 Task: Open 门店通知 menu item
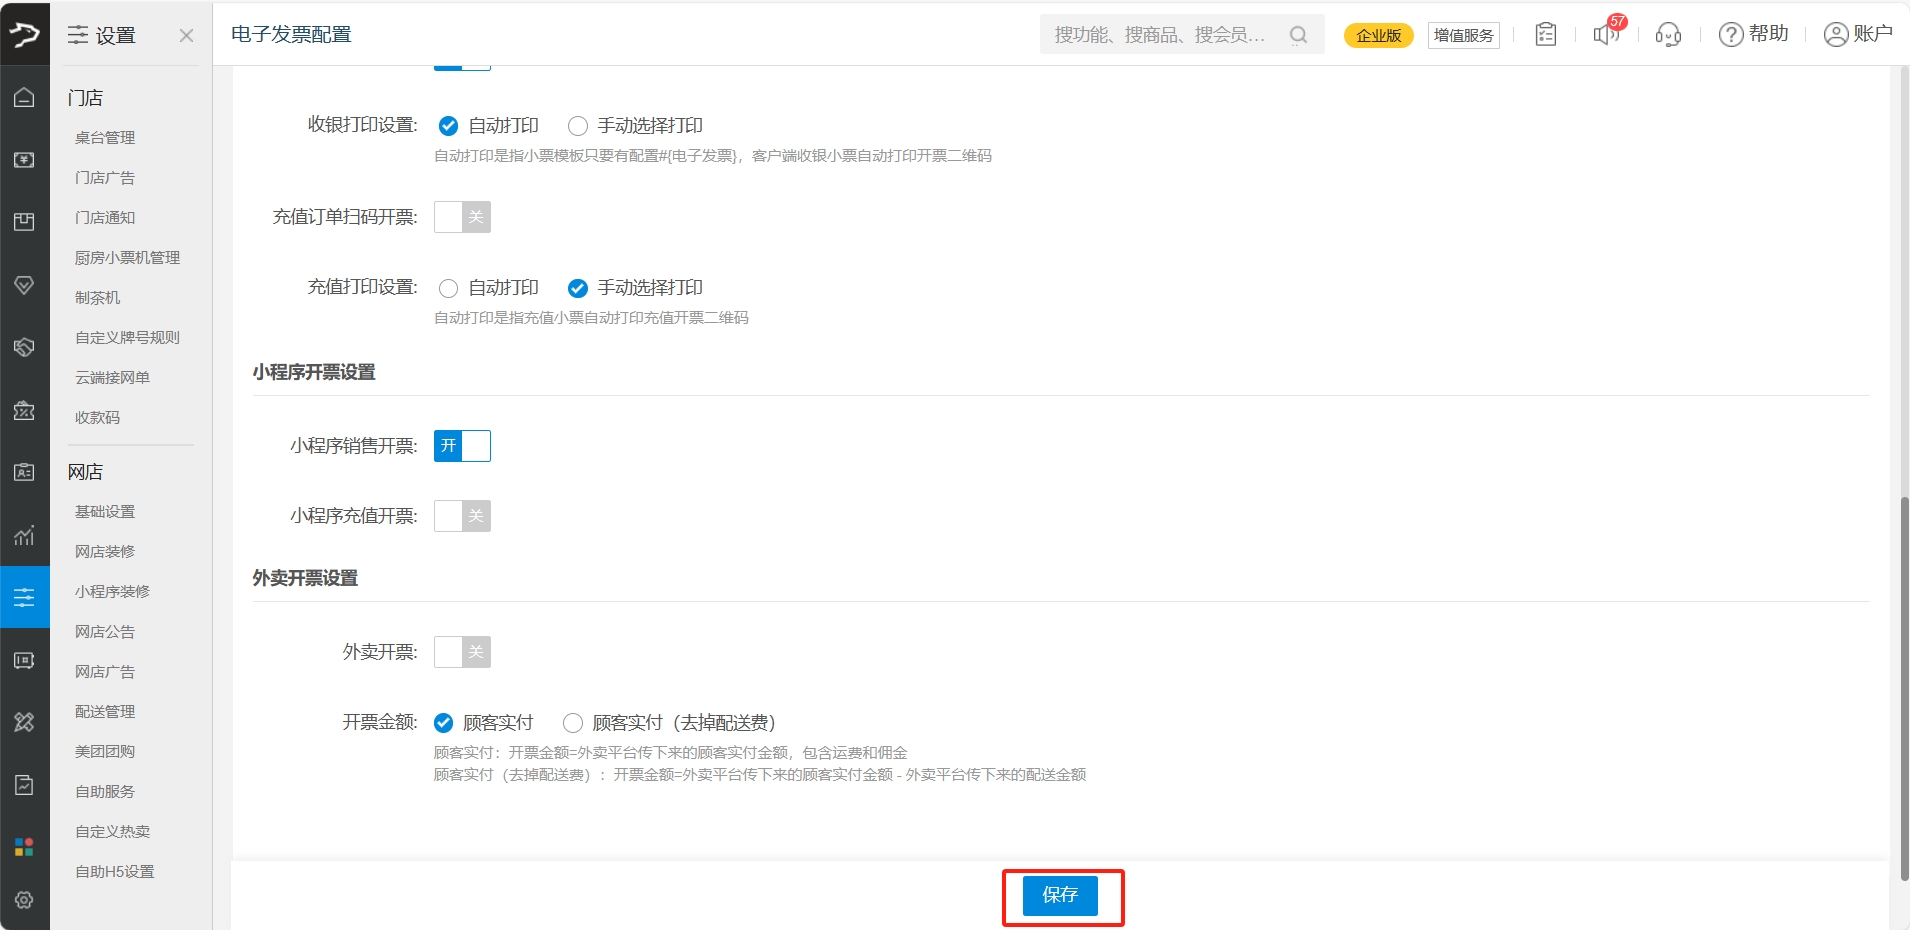point(105,218)
